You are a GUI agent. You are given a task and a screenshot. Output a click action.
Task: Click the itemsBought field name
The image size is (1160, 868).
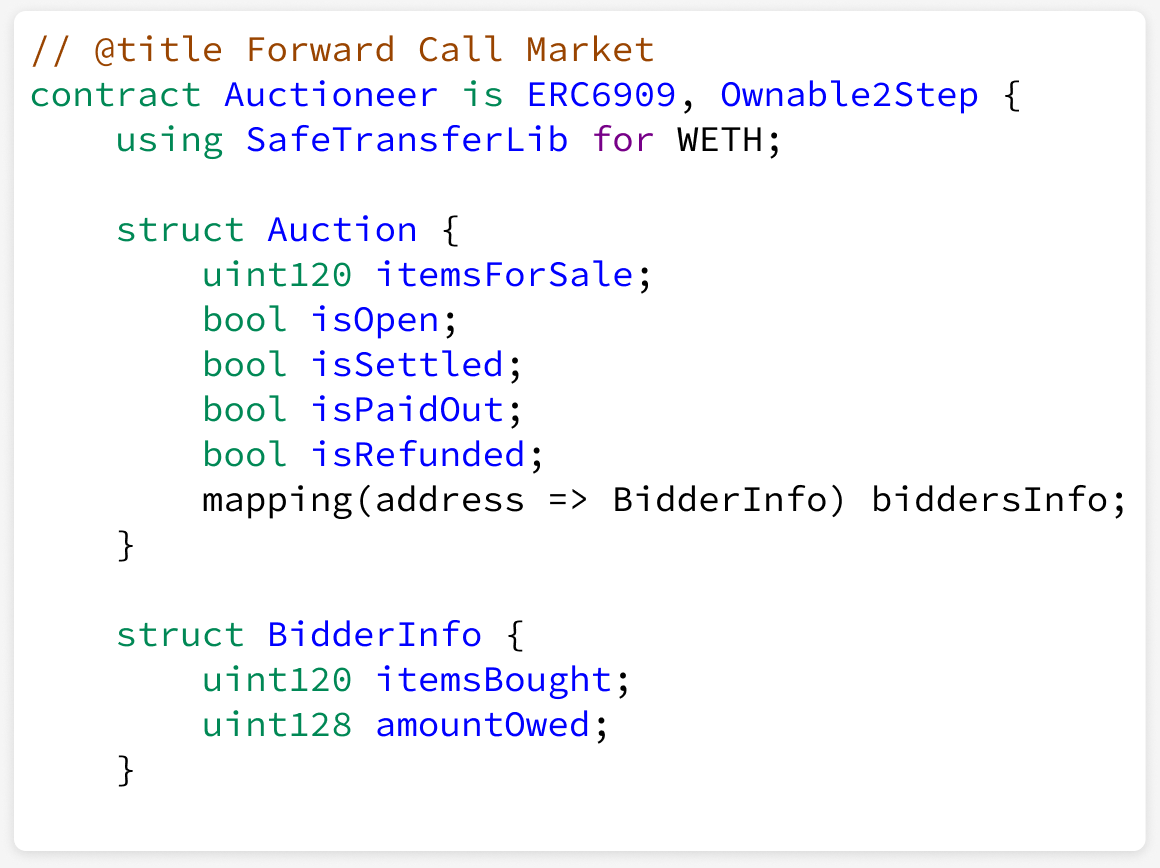tap(493, 682)
